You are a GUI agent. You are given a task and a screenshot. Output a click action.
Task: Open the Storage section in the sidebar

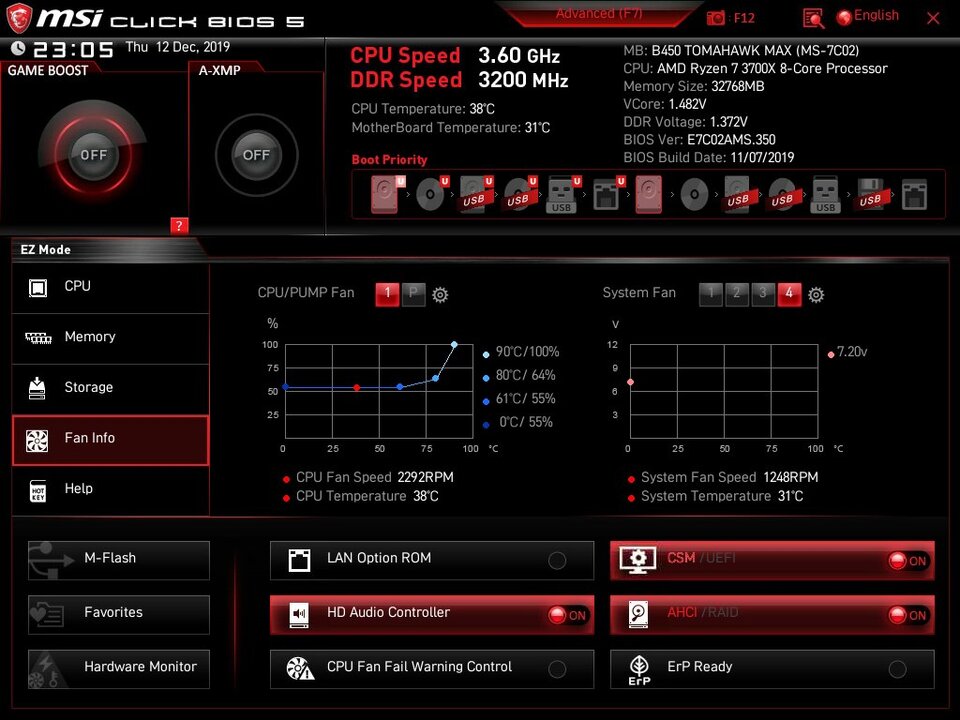point(111,389)
